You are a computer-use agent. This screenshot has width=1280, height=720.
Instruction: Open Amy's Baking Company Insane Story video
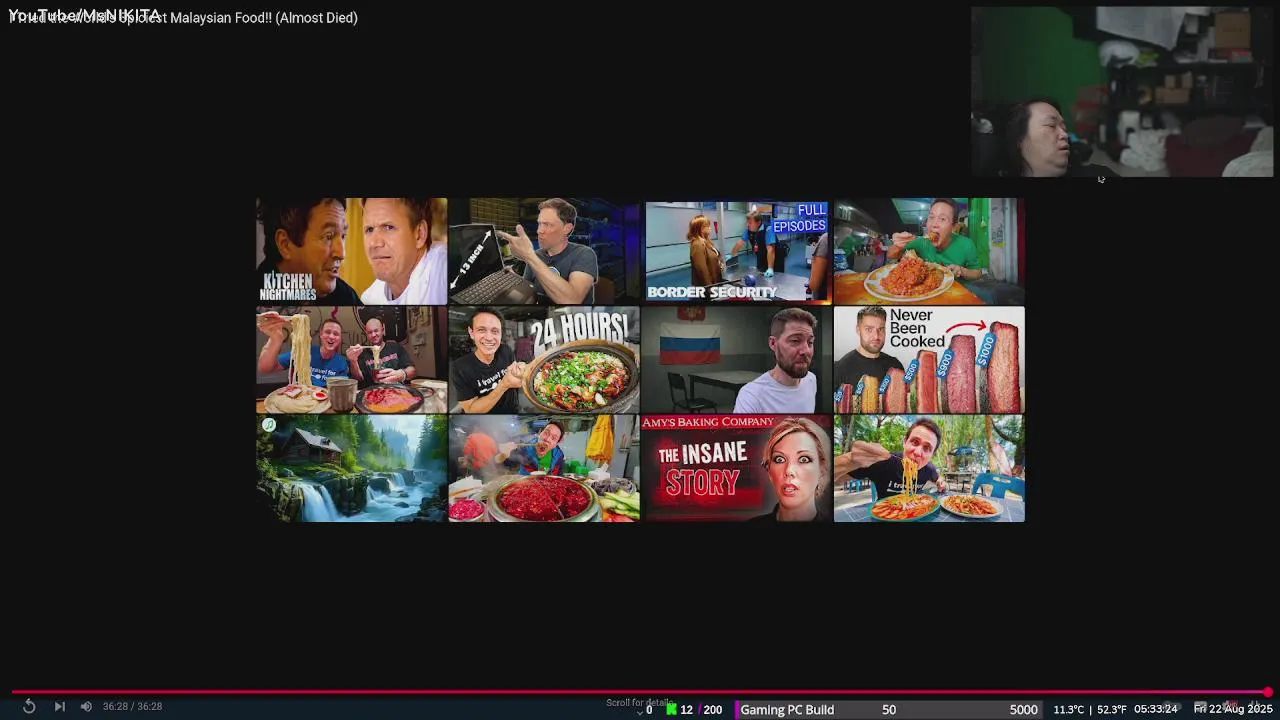(x=737, y=468)
